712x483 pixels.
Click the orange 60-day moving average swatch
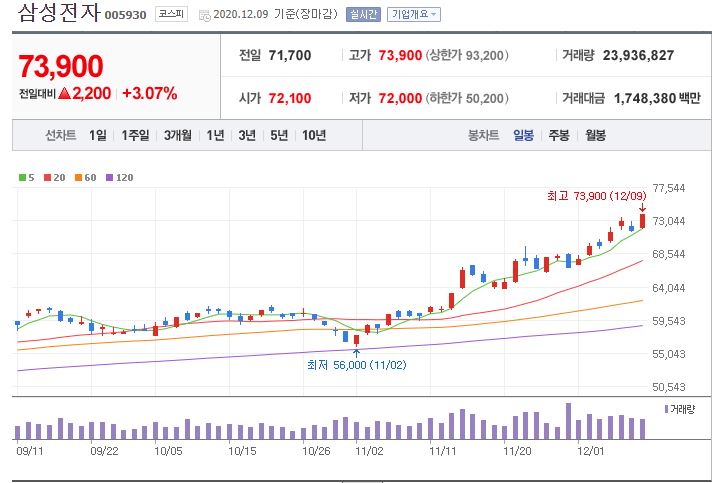pyautogui.click(x=79, y=177)
